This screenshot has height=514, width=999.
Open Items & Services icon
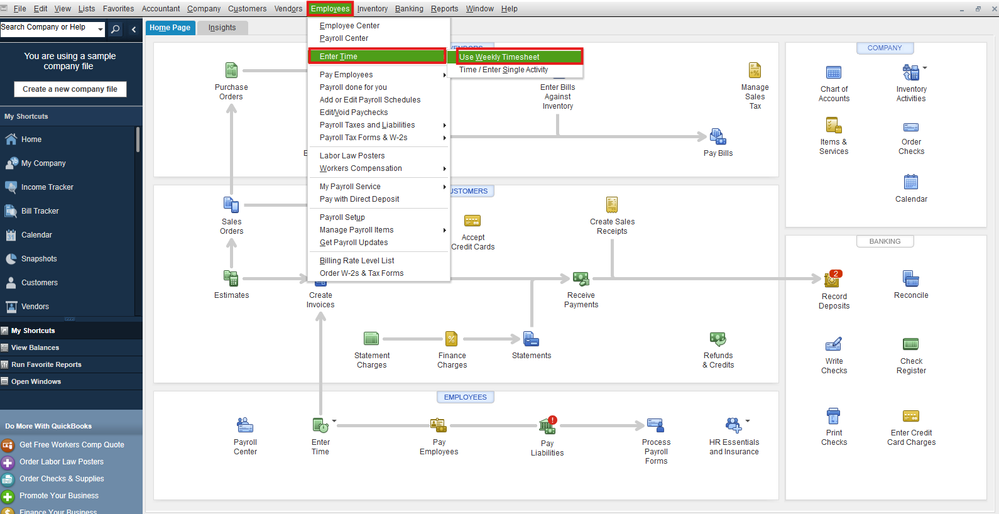(x=834, y=125)
